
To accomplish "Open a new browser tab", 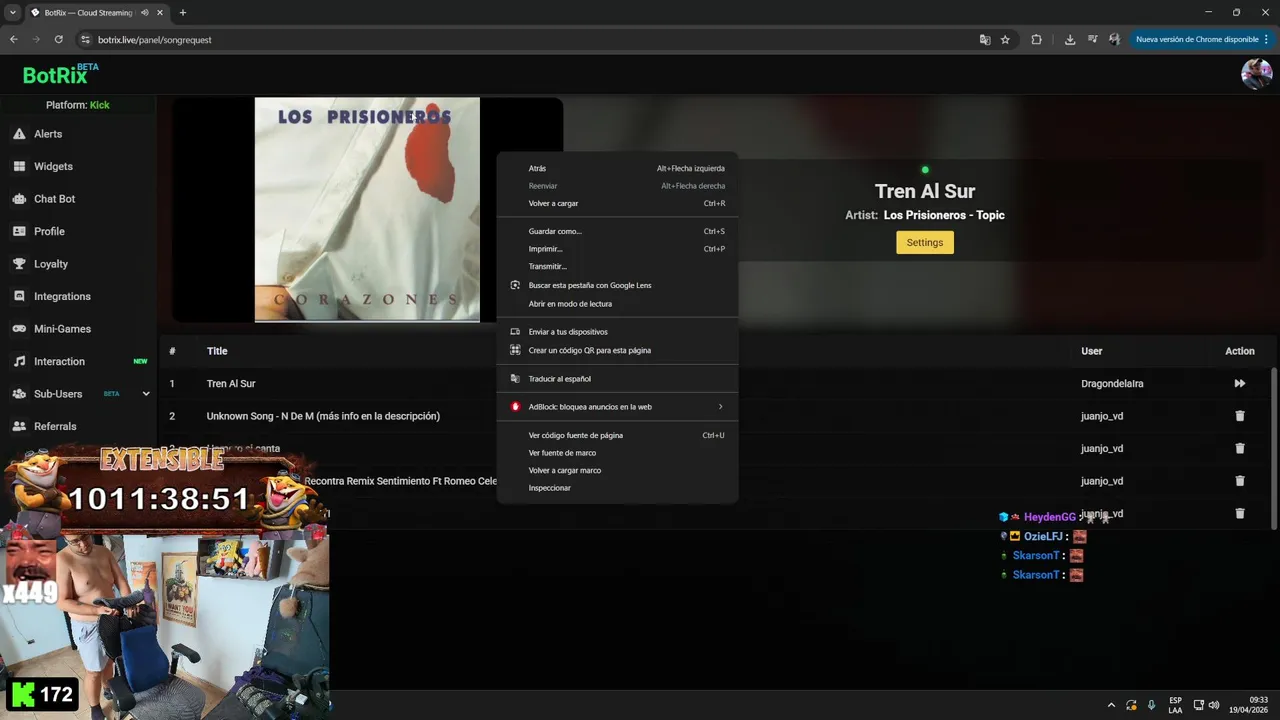I will coord(182,13).
